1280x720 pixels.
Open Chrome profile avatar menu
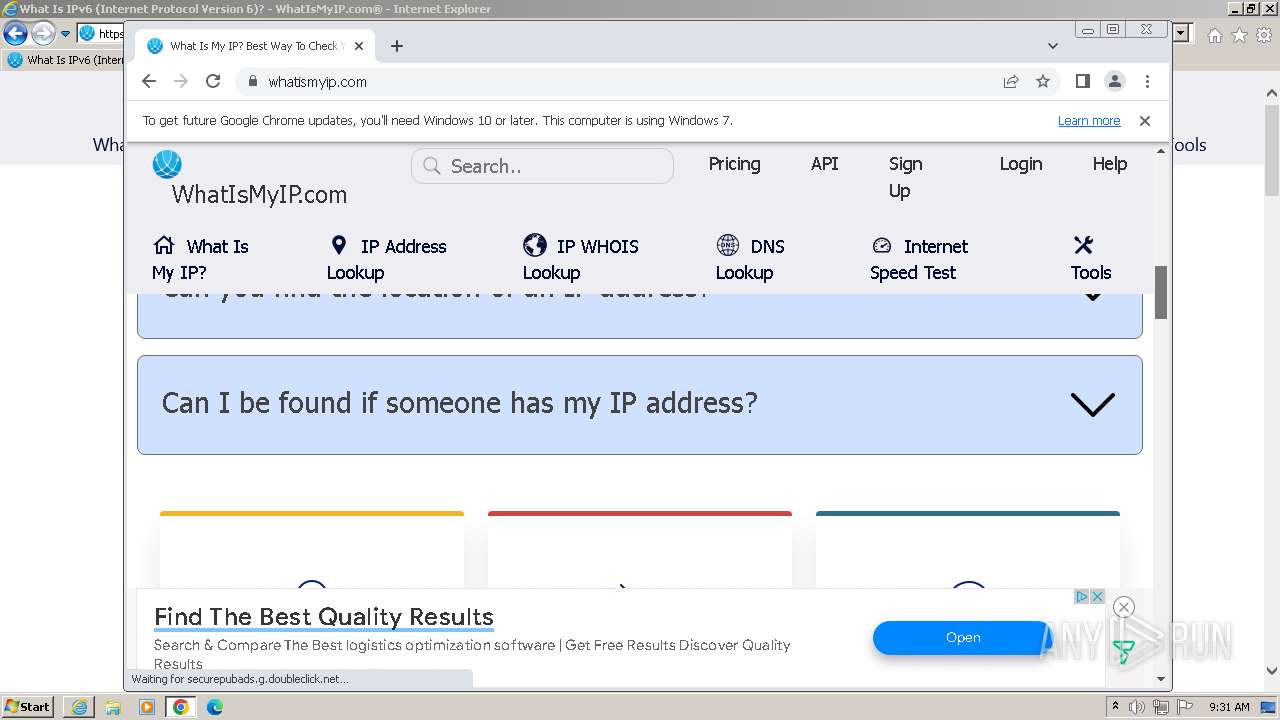tap(1114, 81)
